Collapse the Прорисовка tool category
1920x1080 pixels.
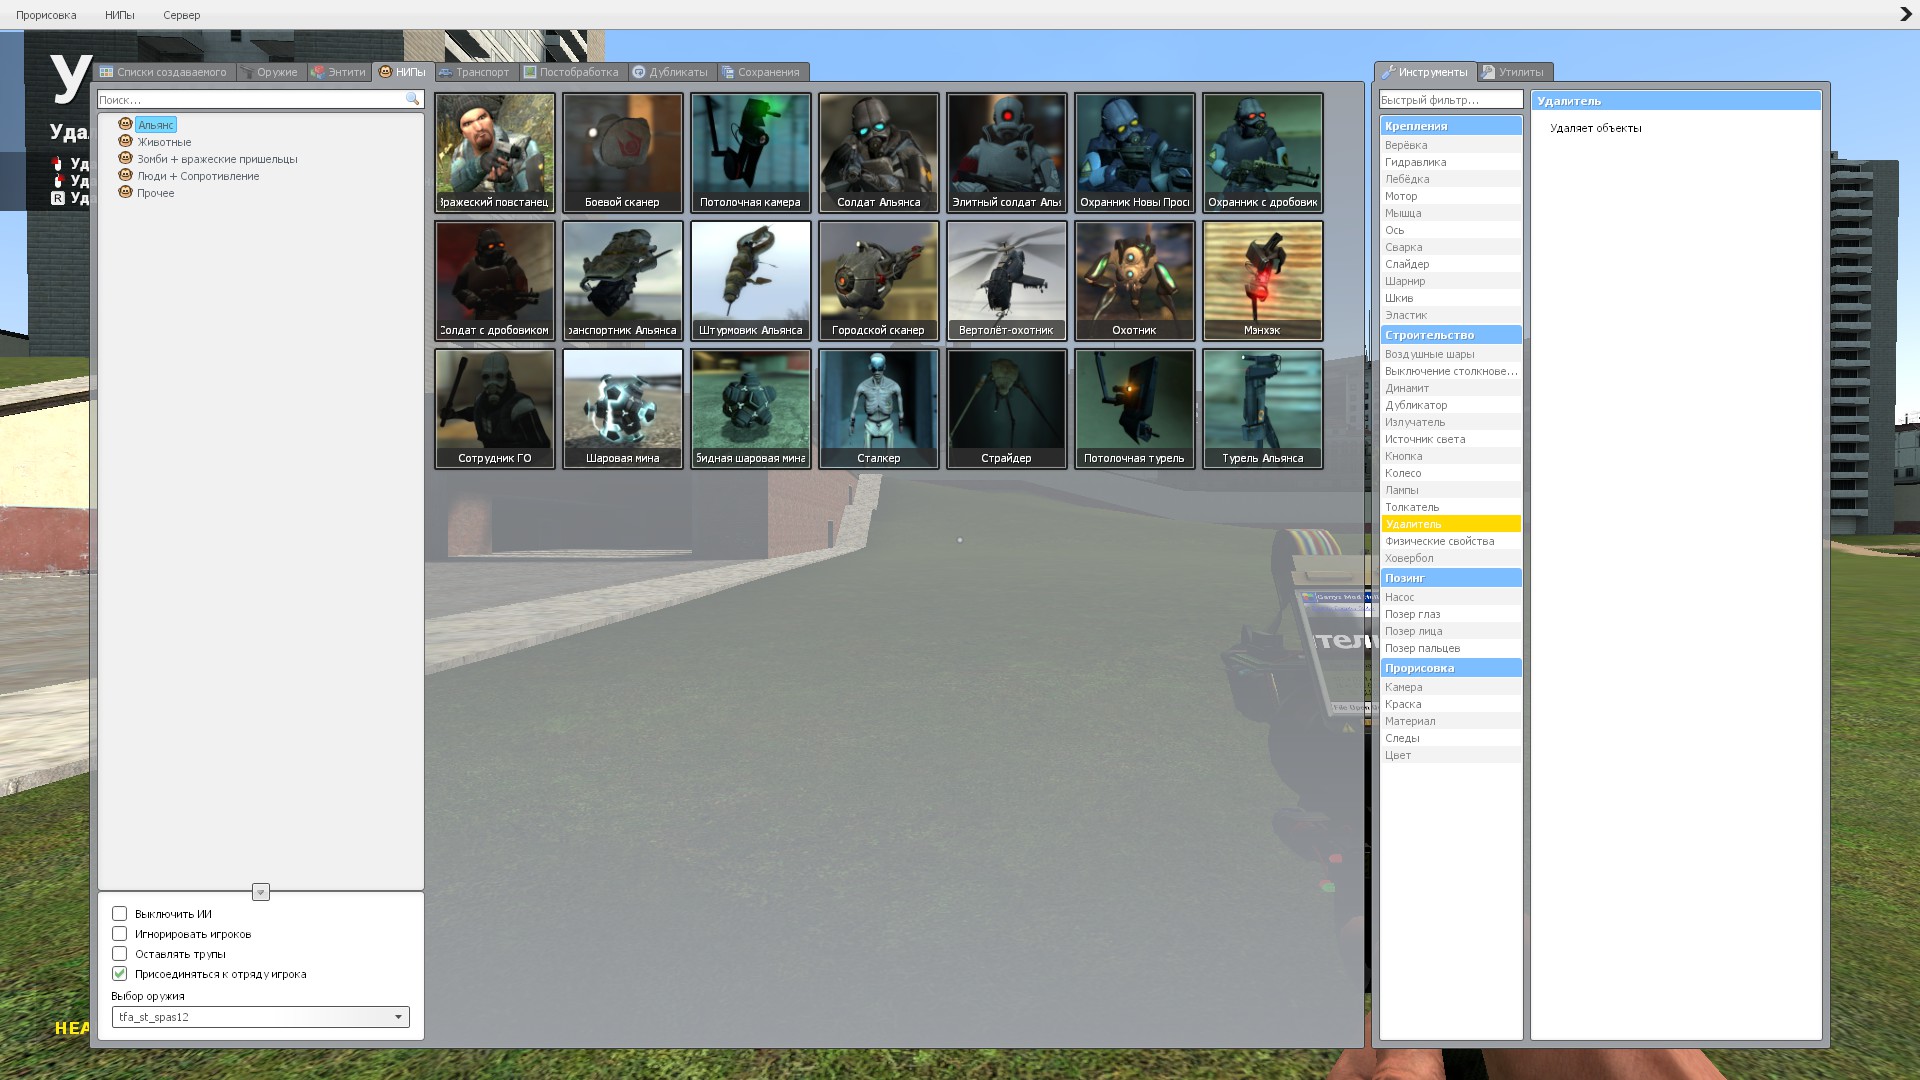(1450, 668)
